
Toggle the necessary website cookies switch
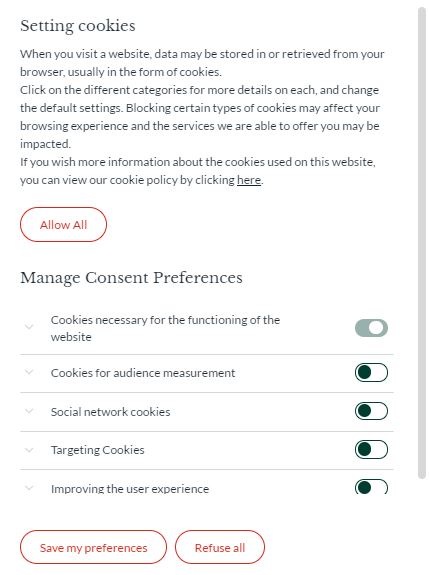pyautogui.click(x=371, y=328)
